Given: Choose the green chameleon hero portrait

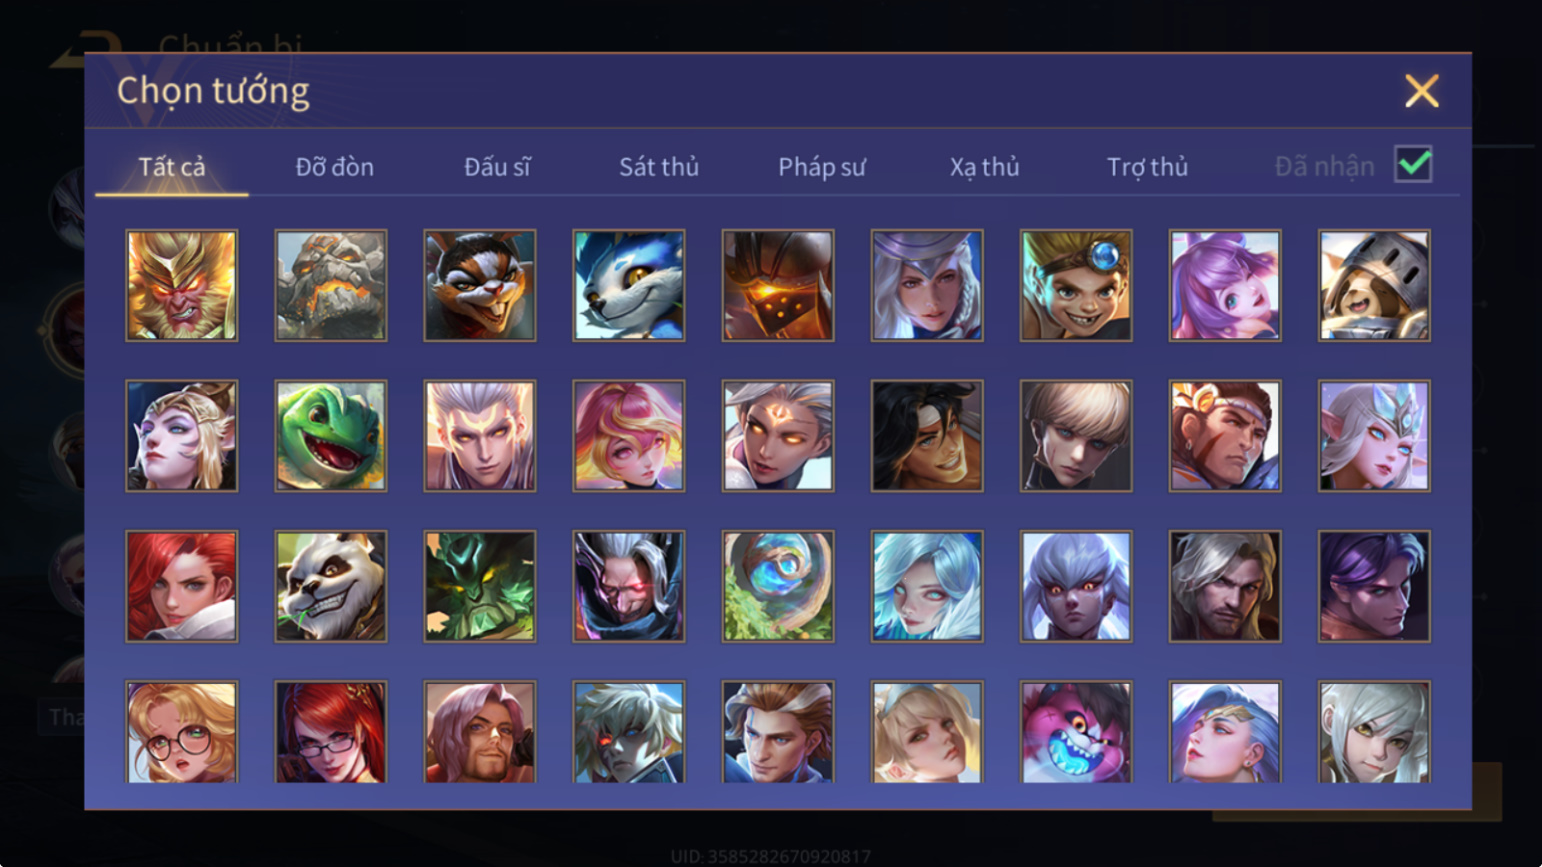Looking at the screenshot, I should (331, 436).
